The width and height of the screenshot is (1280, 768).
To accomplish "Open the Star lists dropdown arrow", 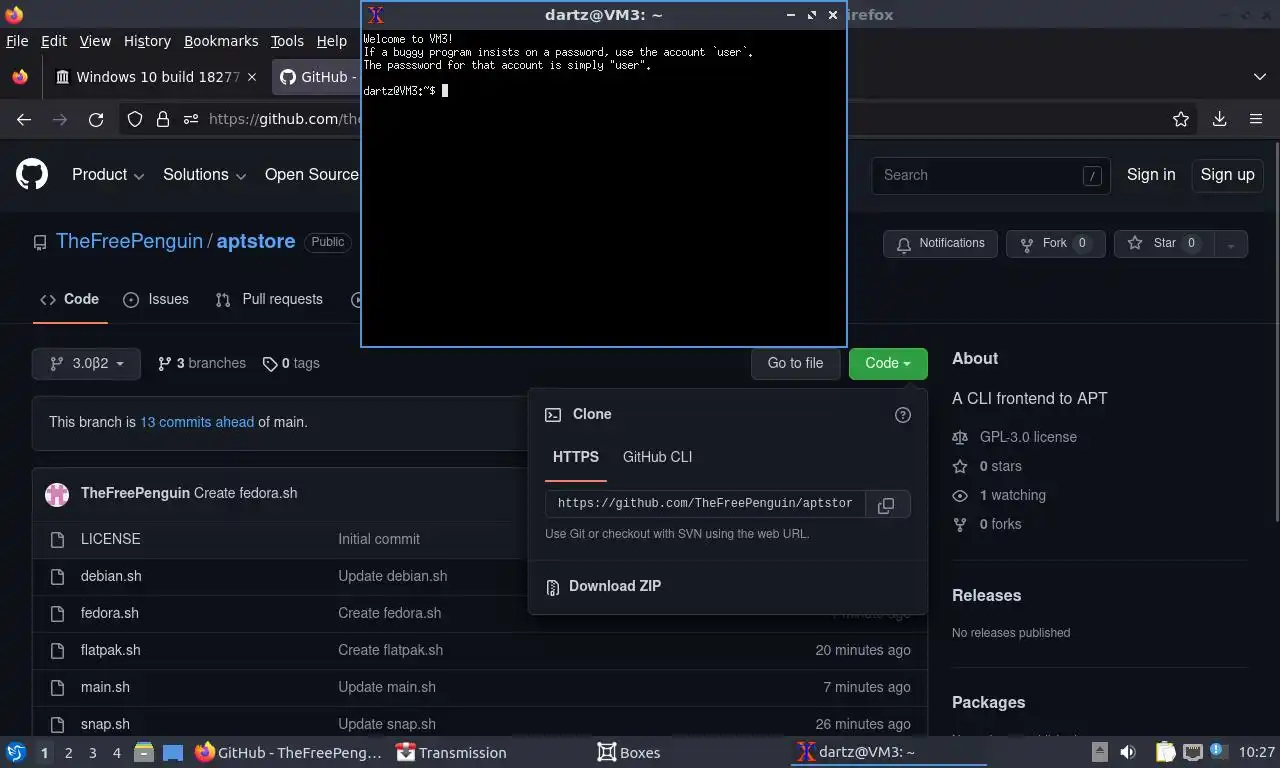I will click(1231, 244).
